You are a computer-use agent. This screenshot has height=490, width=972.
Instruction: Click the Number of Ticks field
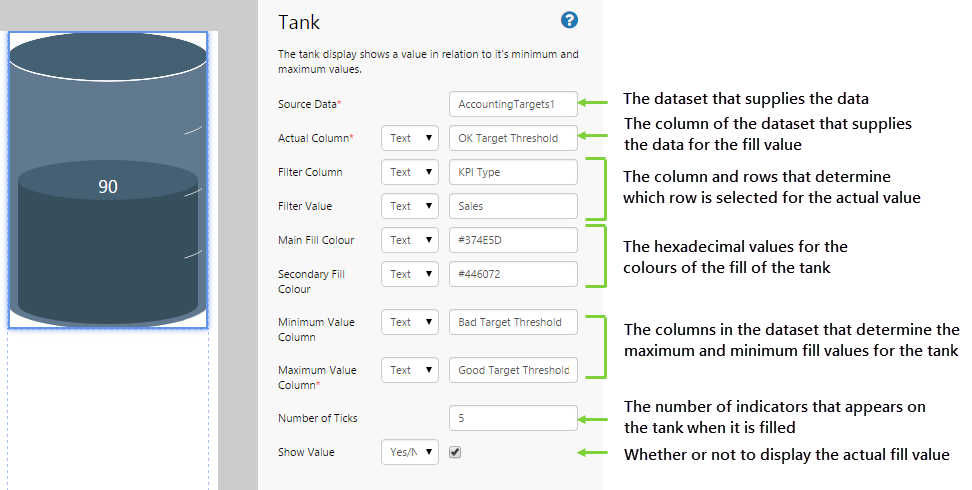pos(513,418)
